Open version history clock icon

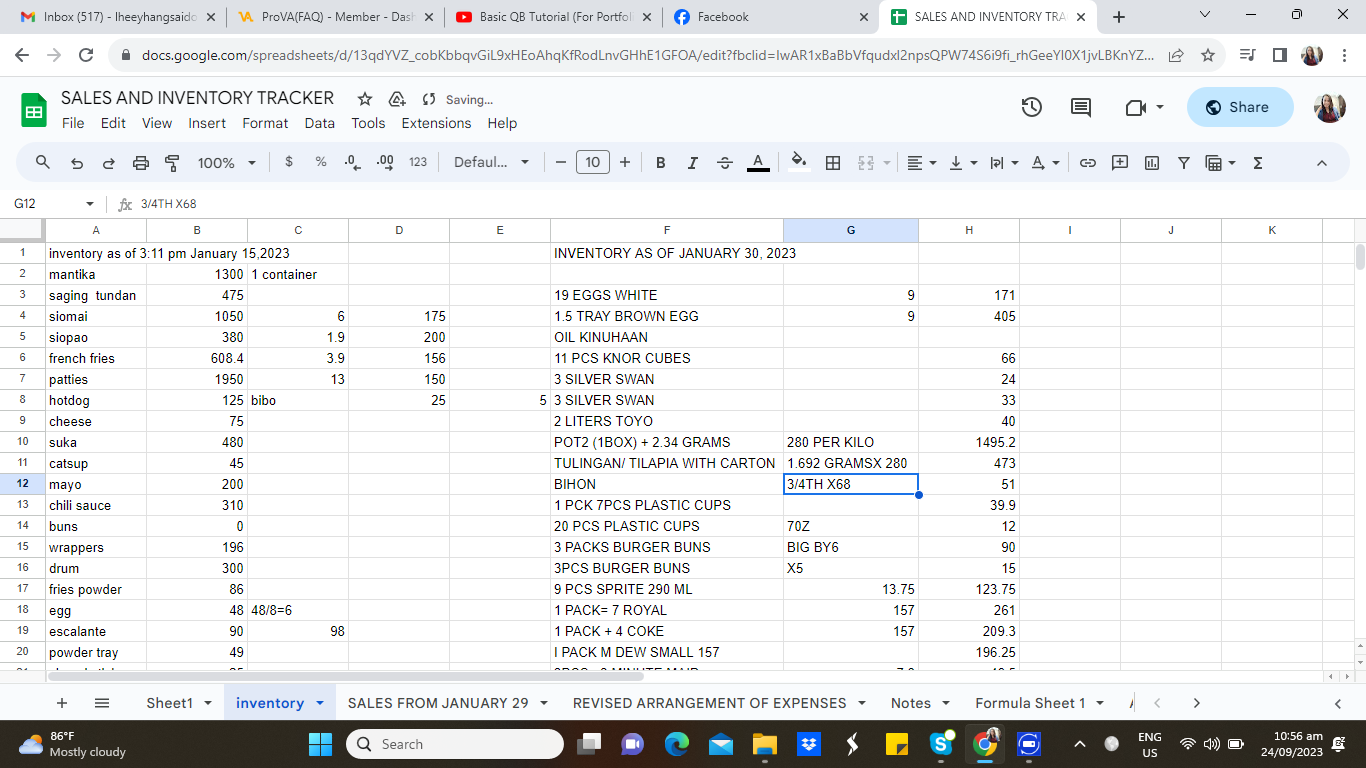pyautogui.click(x=1032, y=107)
